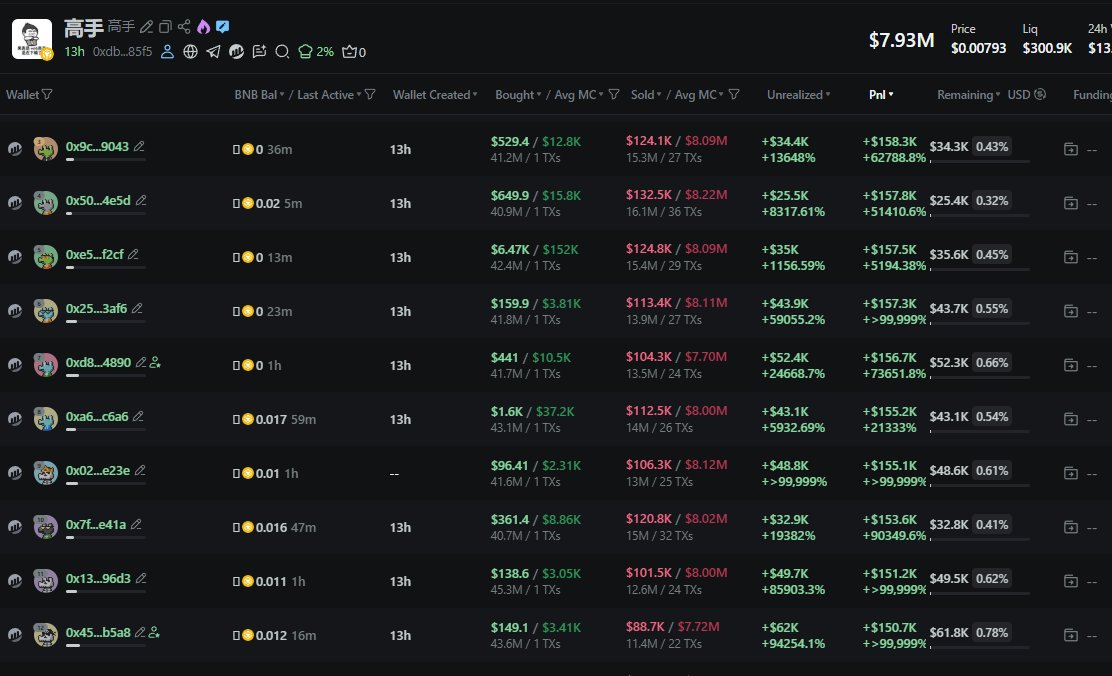
Task: Click the search magnifier icon in header
Action: click(x=282, y=52)
